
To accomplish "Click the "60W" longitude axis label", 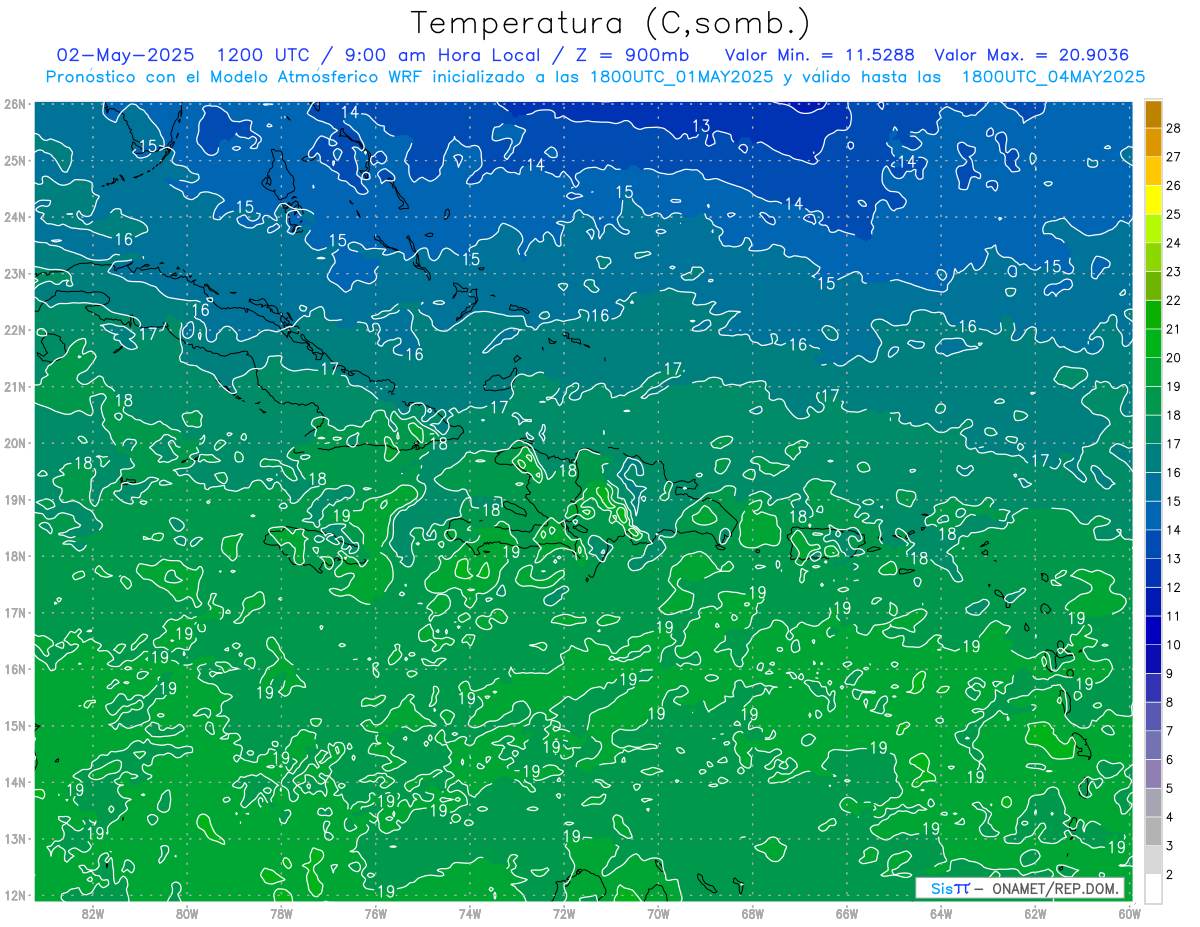I will [x=1129, y=913].
